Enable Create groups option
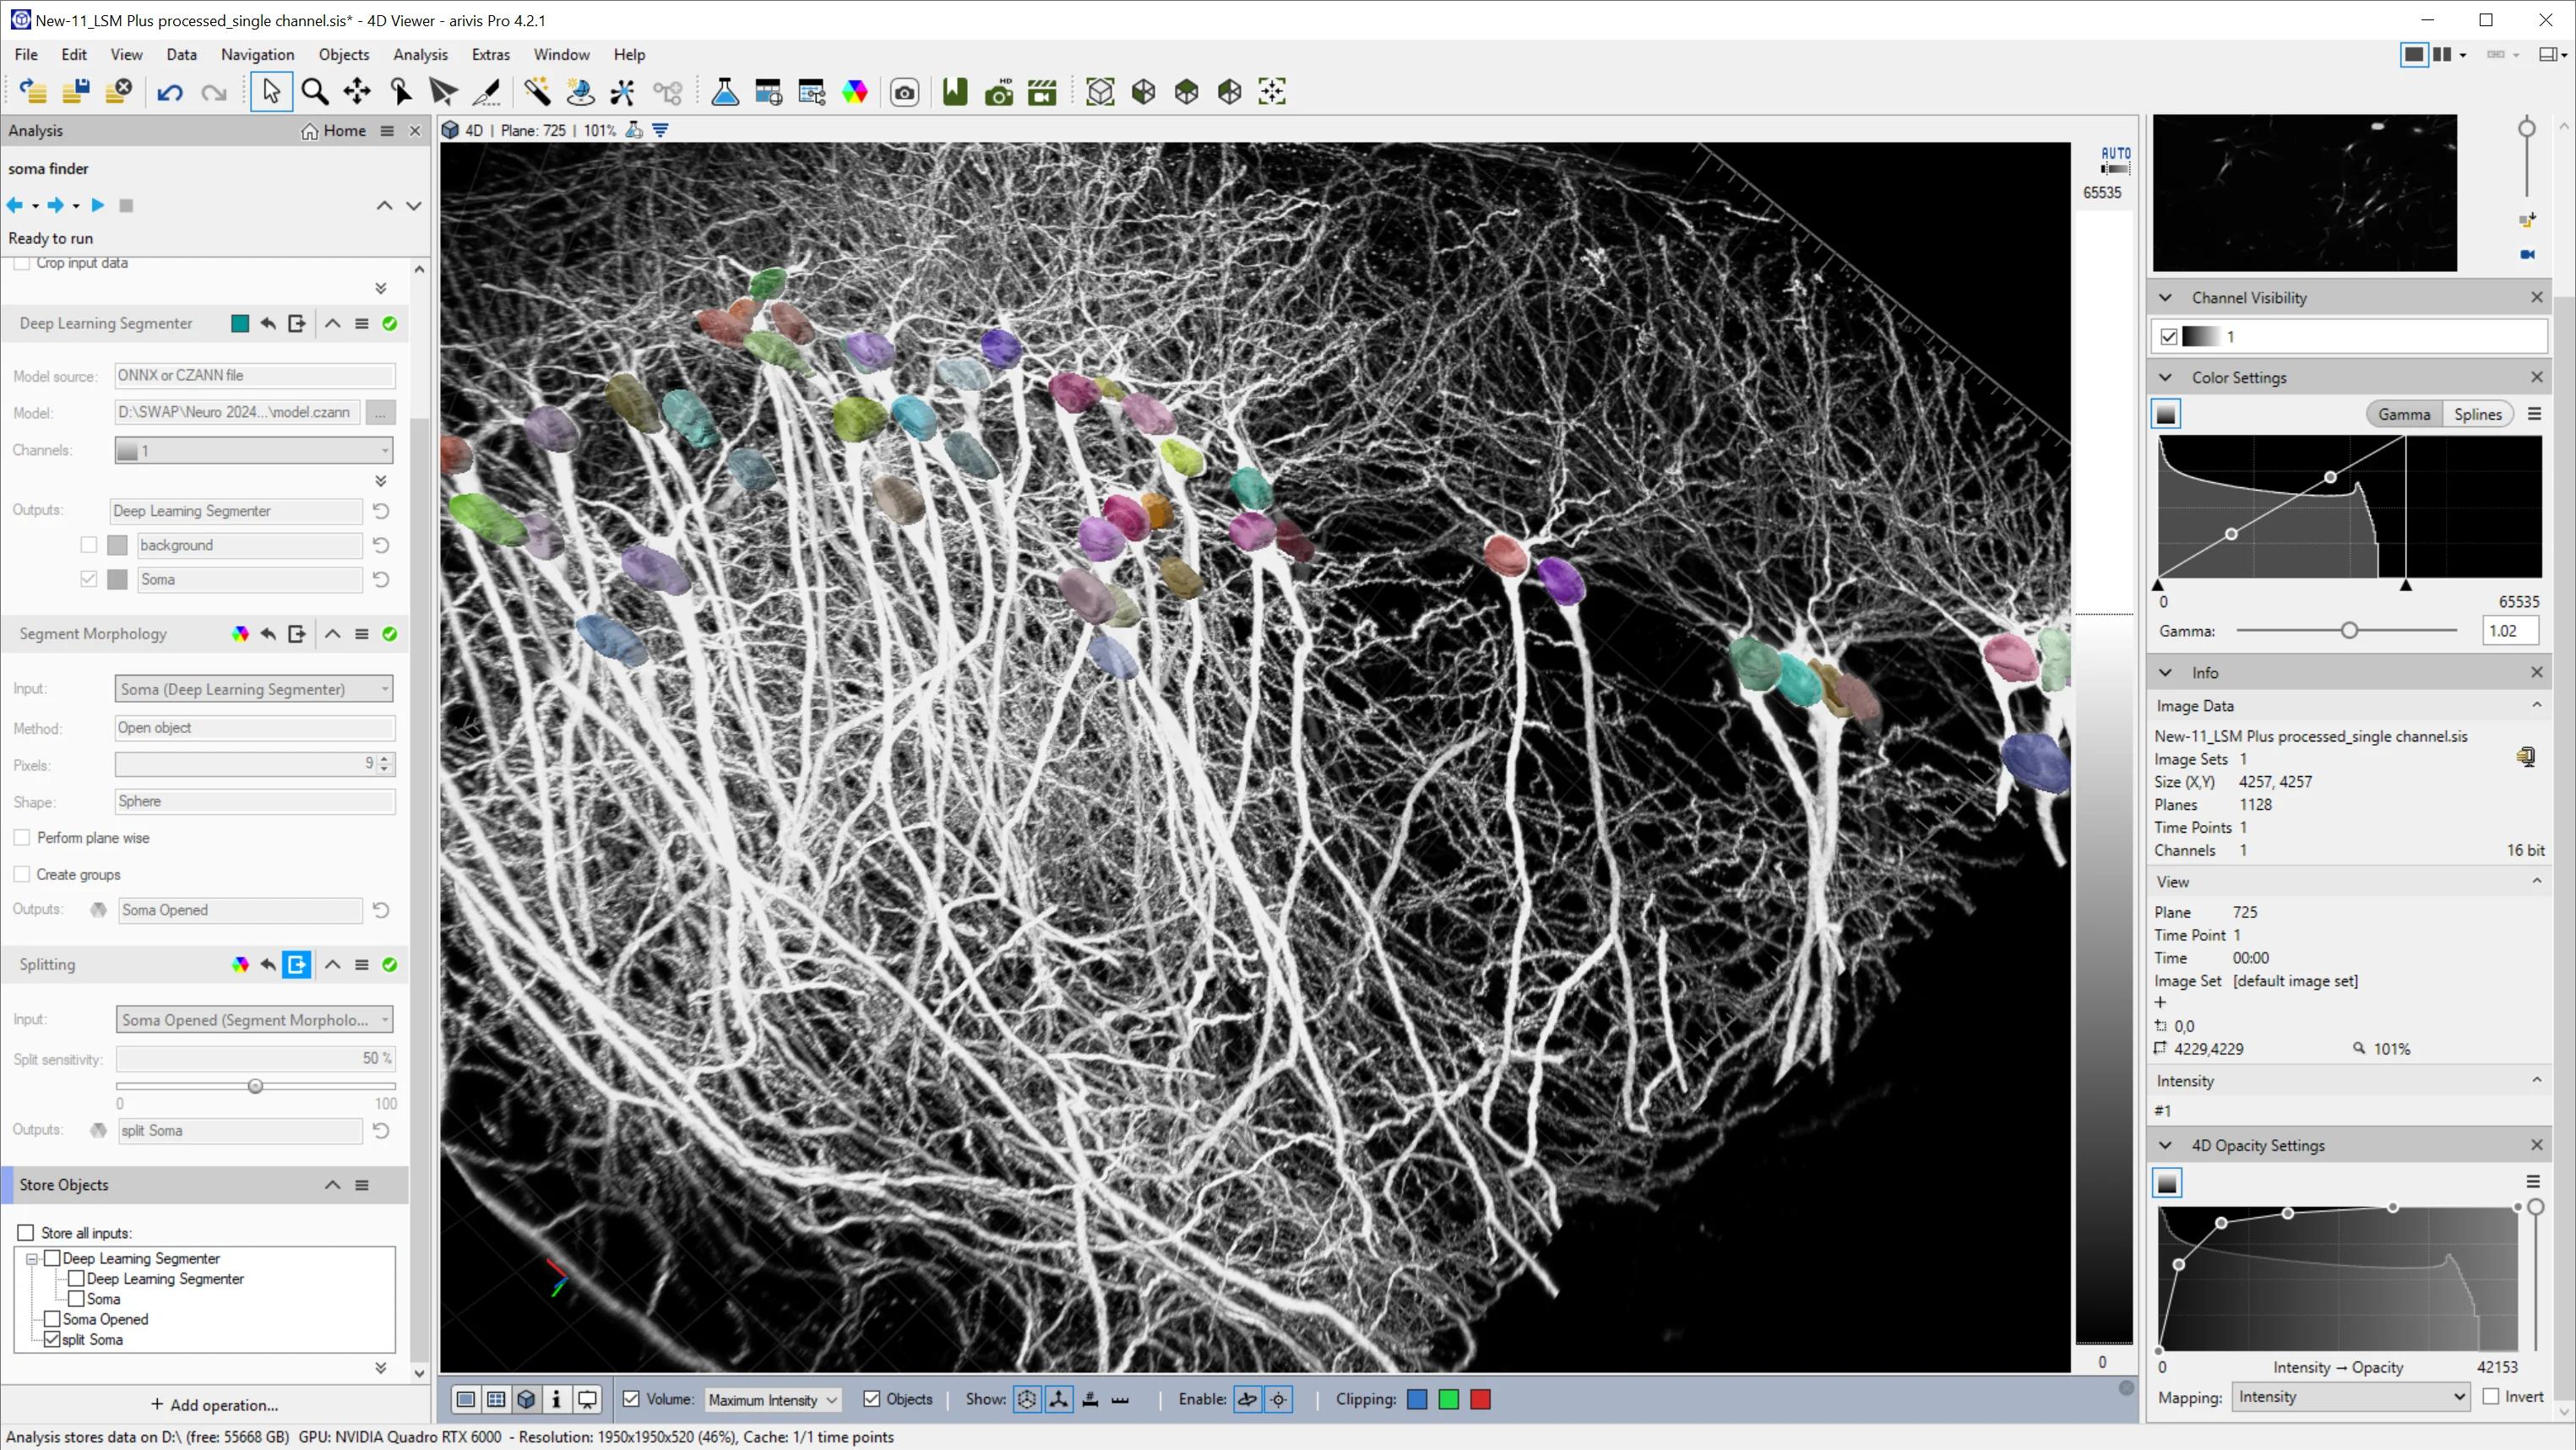2576x1450 pixels. click(x=22, y=874)
